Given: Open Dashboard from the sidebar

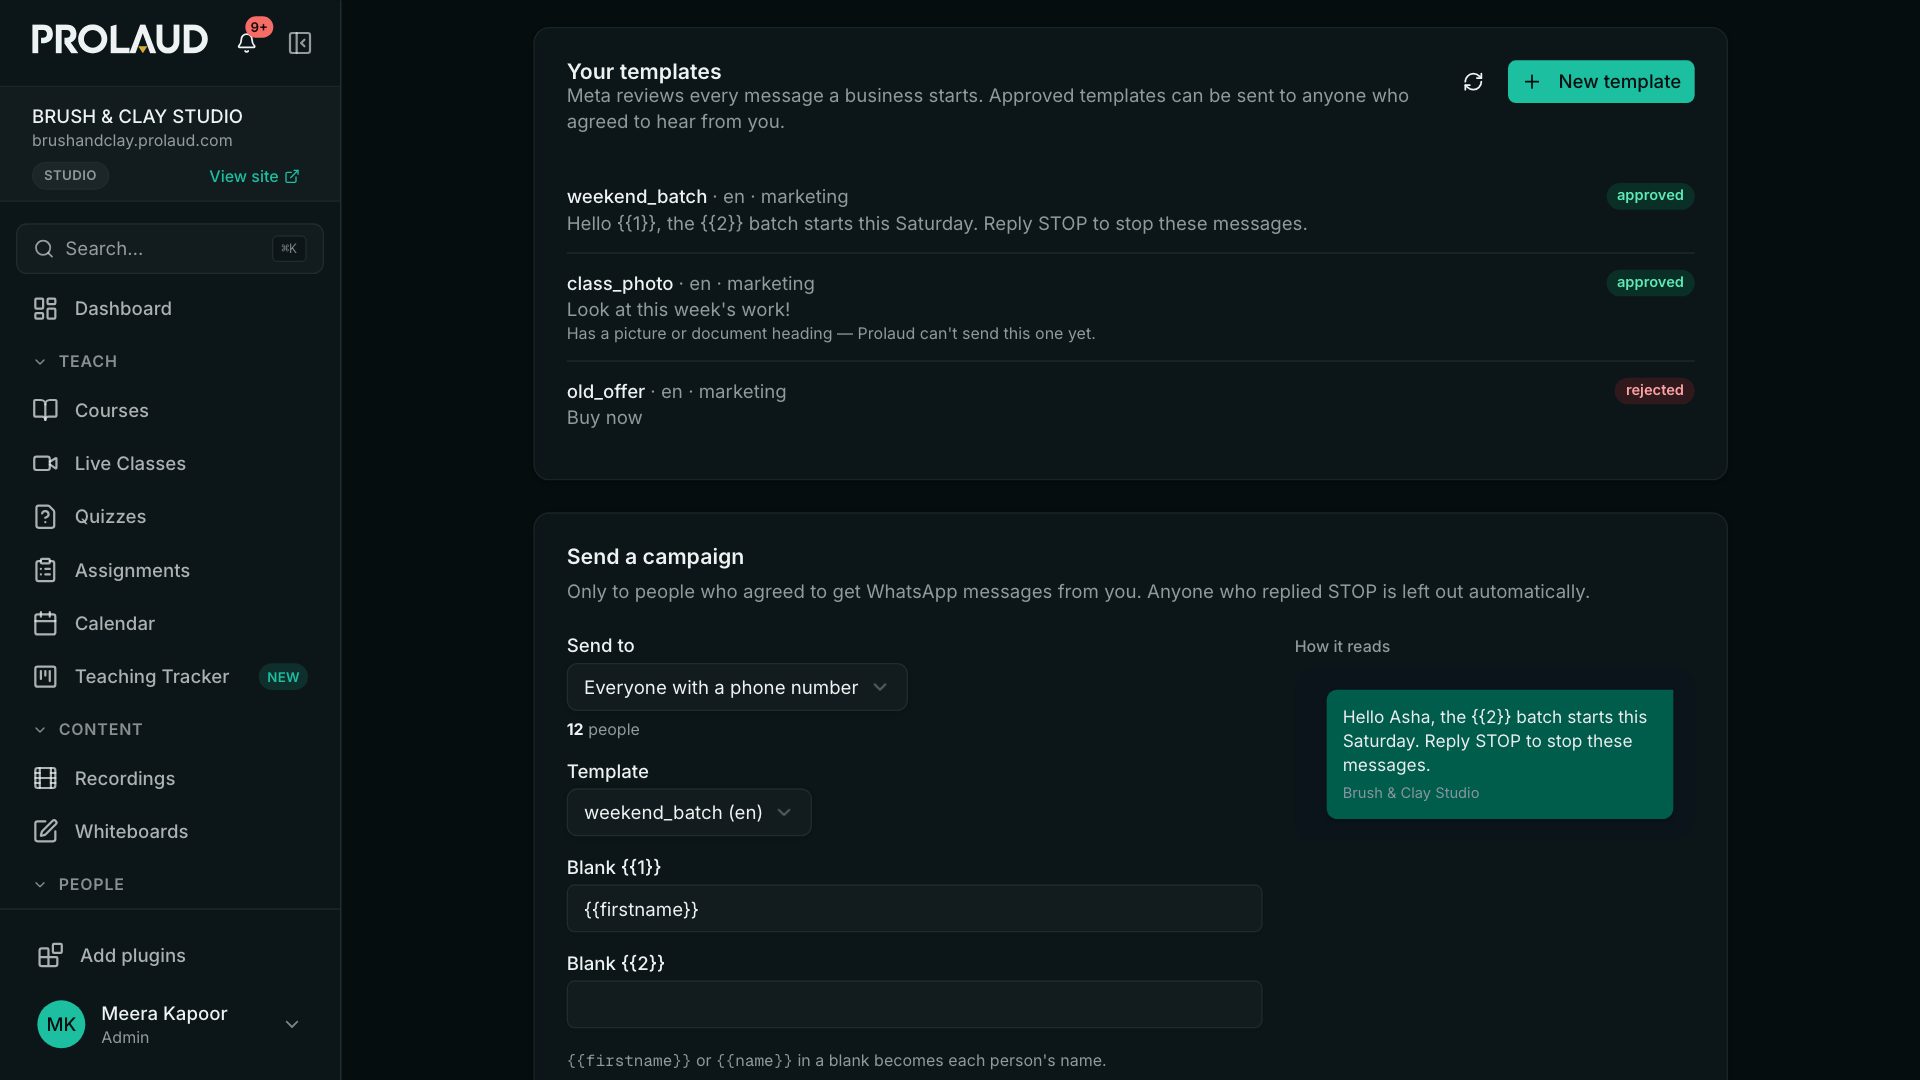Looking at the screenshot, I should coord(170,309).
